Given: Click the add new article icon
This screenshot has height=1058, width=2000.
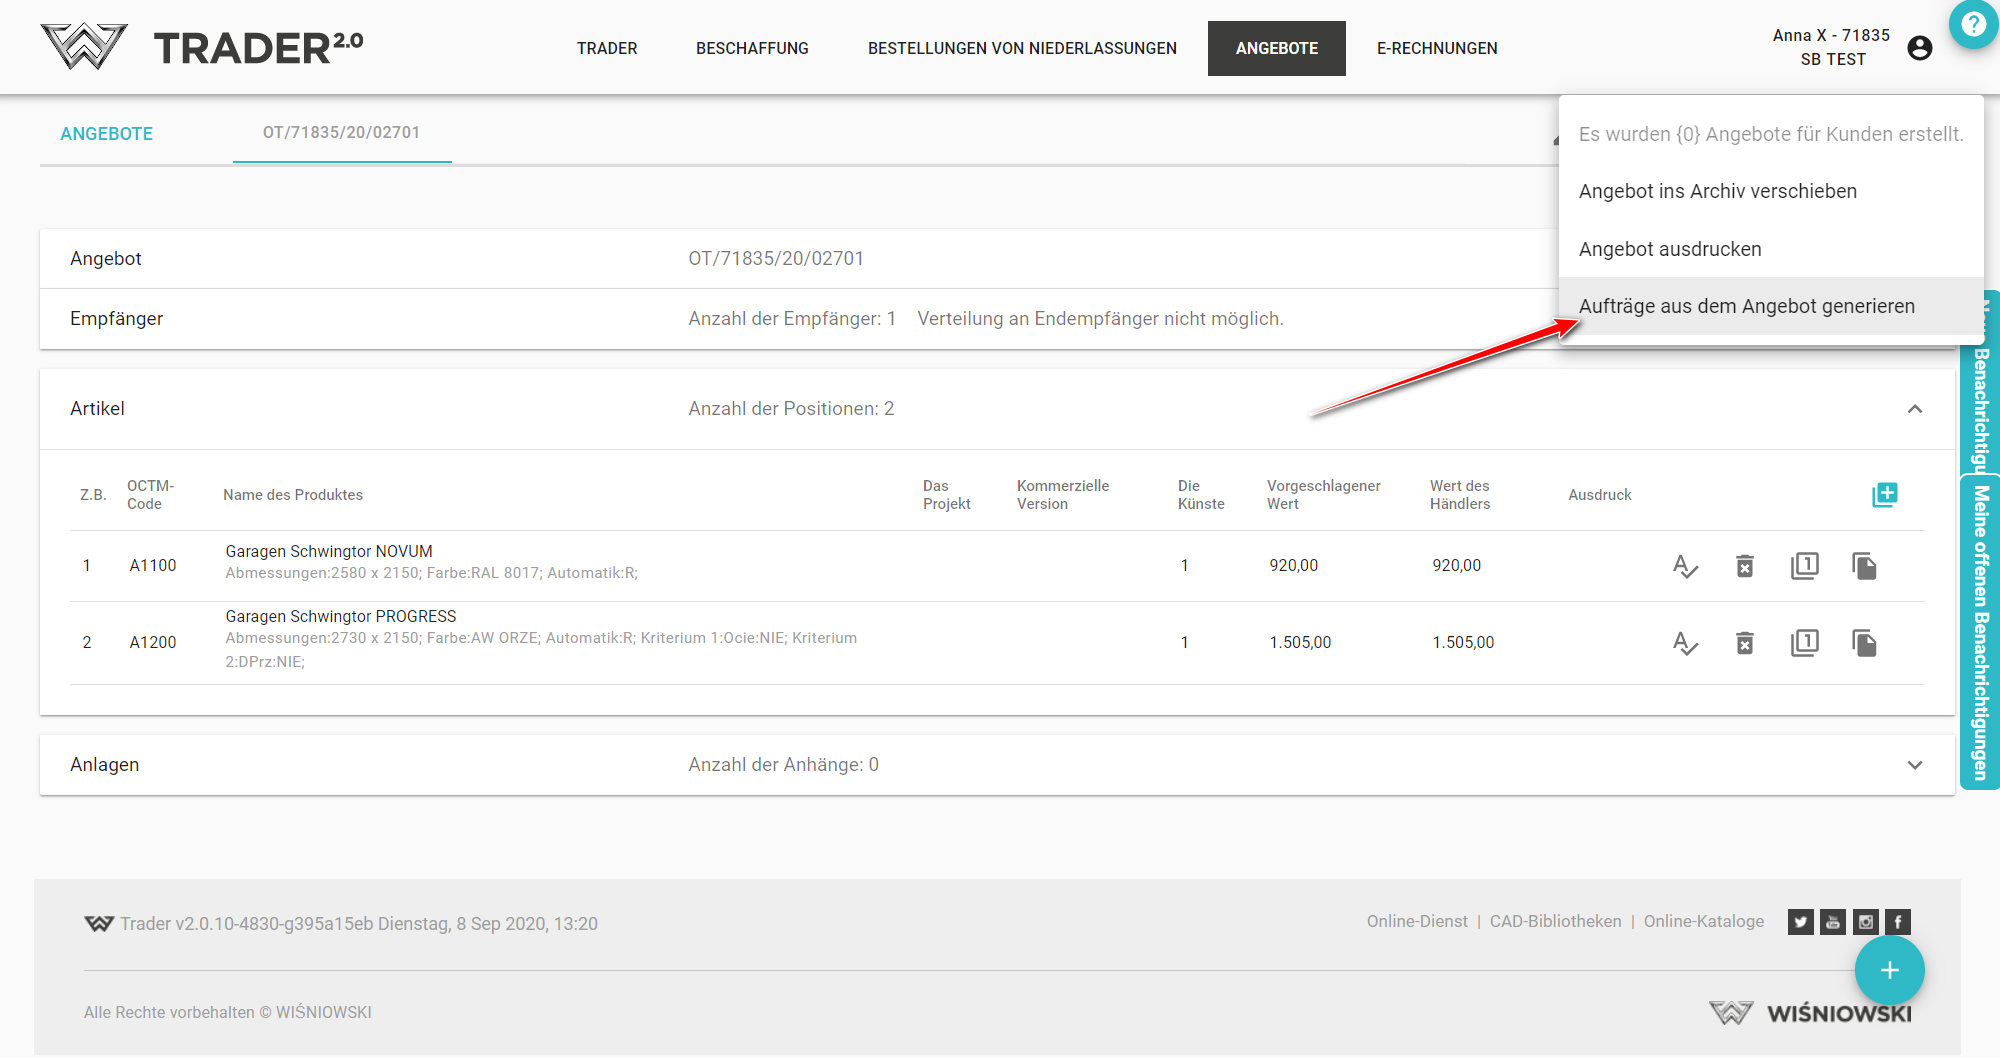Looking at the screenshot, I should [1884, 495].
